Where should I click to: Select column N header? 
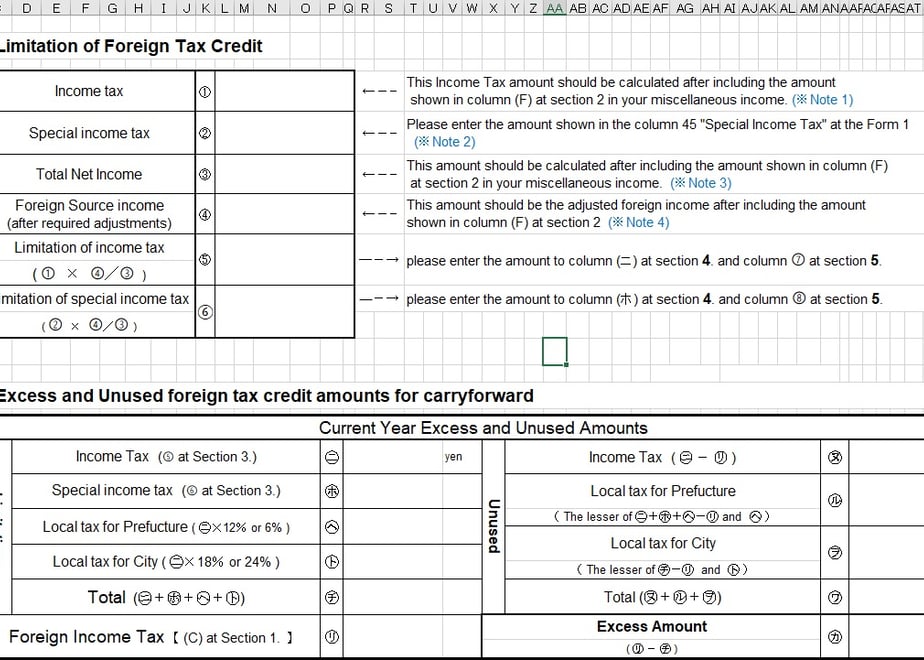(272, 8)
